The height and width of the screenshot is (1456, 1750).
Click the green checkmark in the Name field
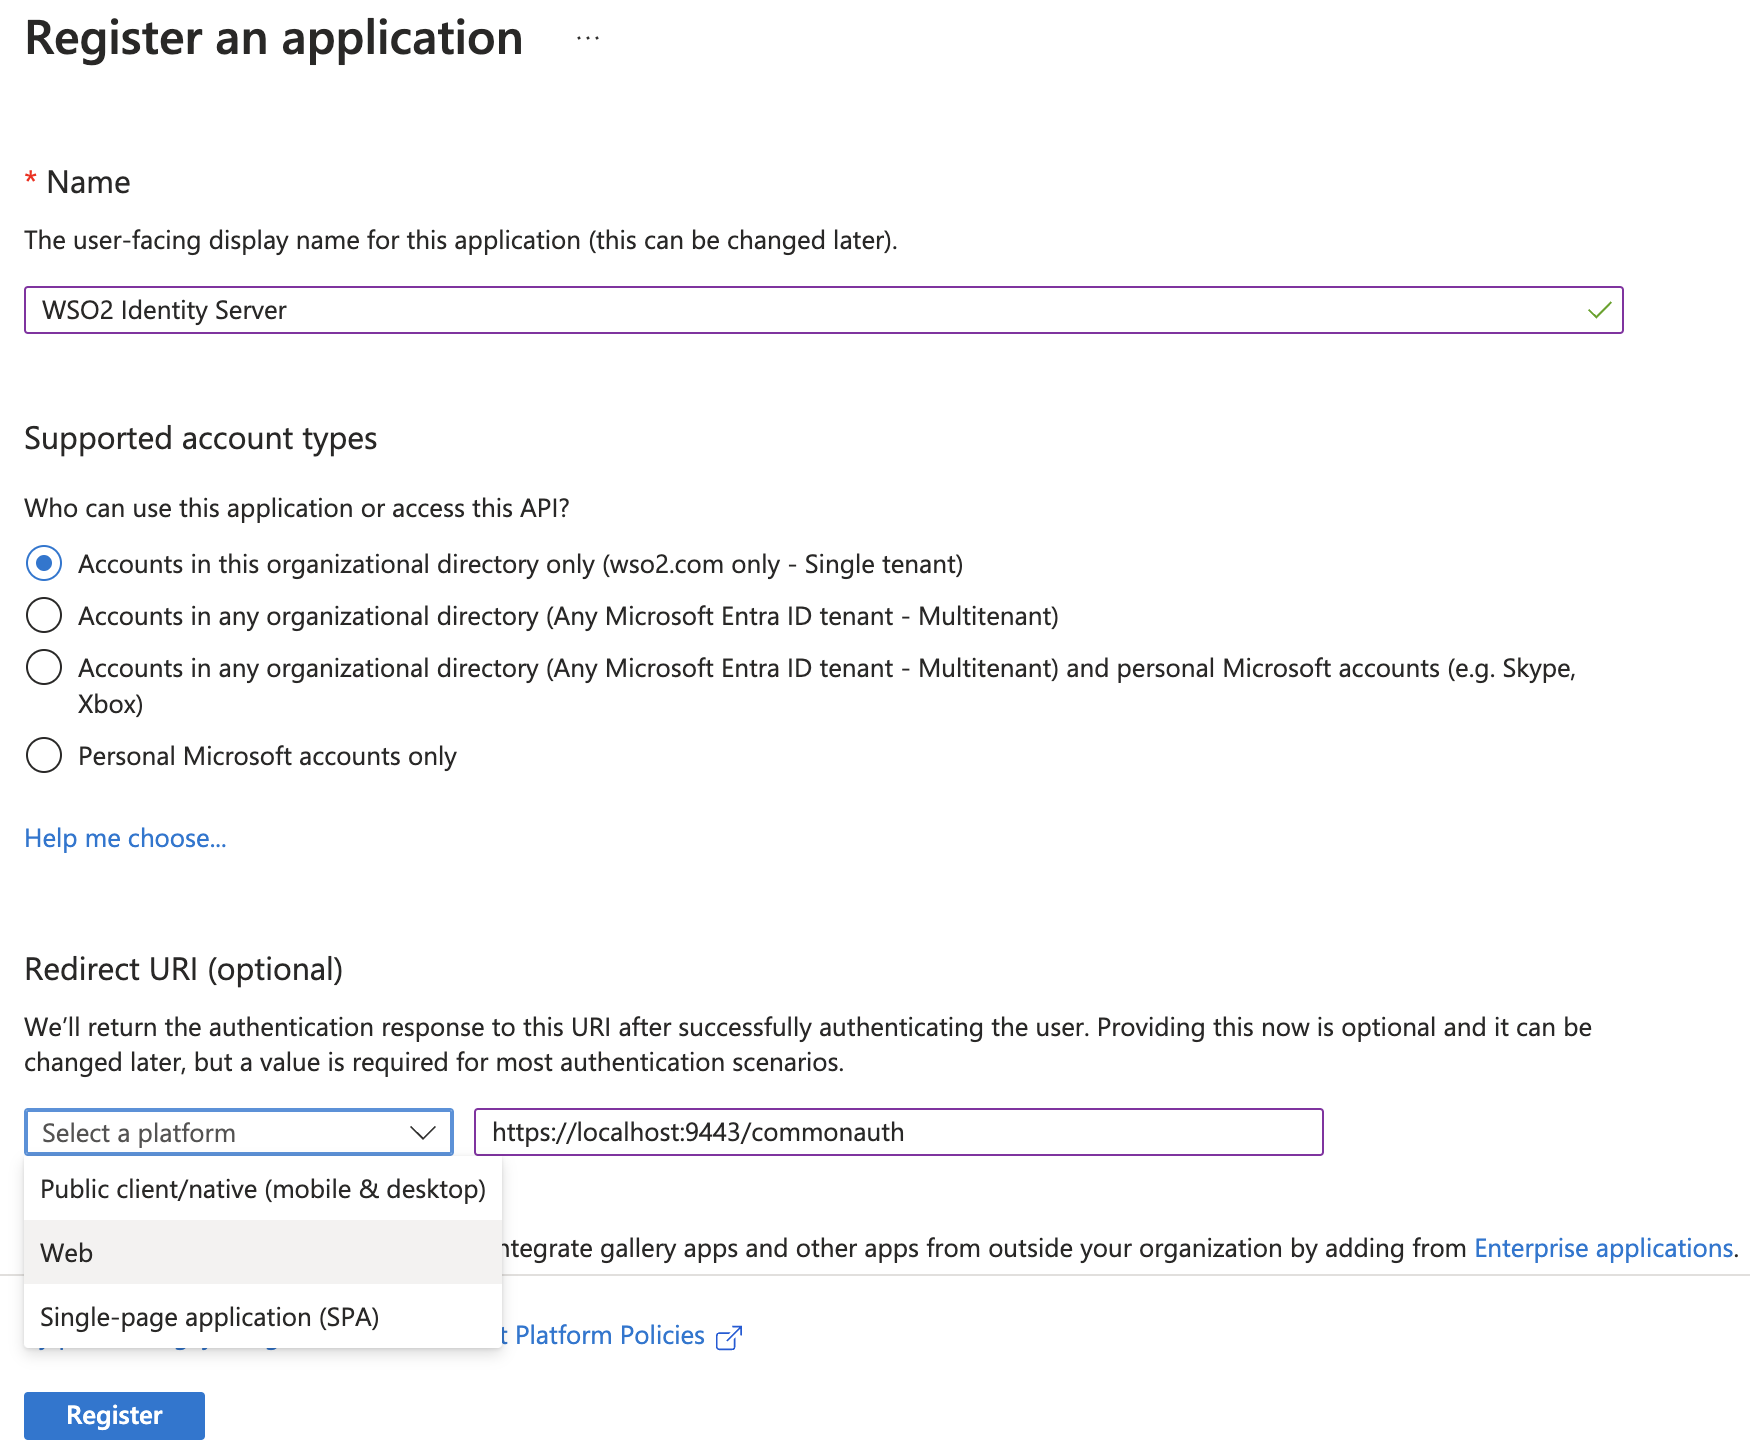pyautogui.click(x=1599, y=310)
